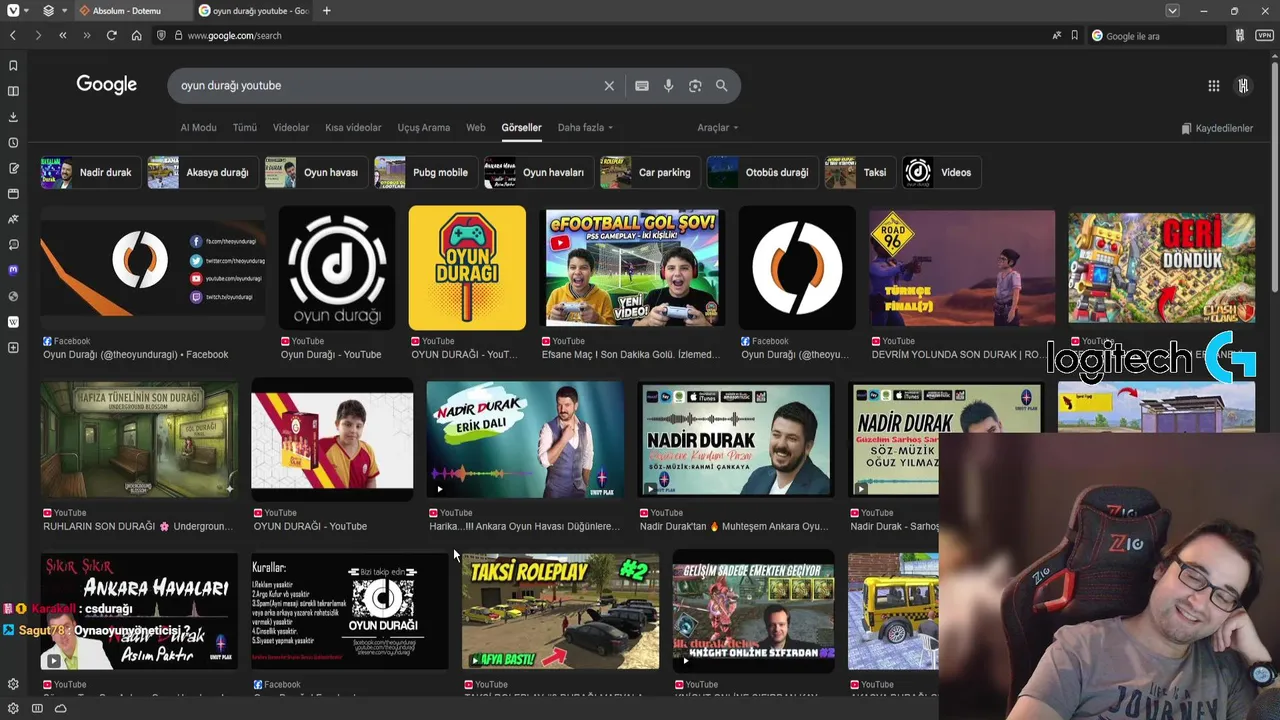Focus the Google ile ara search field
The image size is (1280, 720).
click(x=1156, y=35)
